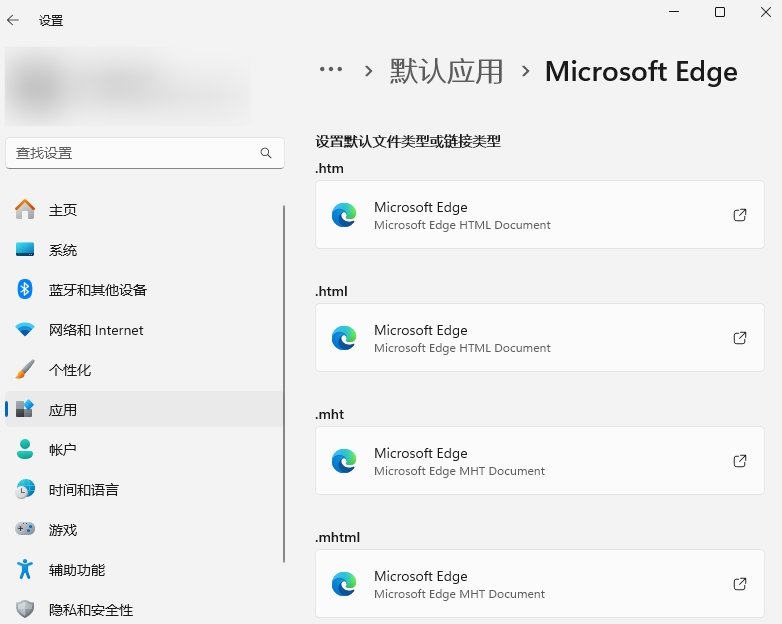Go back to 默认应用 breadcrumb
The width and height of the screenshot is (782, 624).
click(x=446, y=71)
